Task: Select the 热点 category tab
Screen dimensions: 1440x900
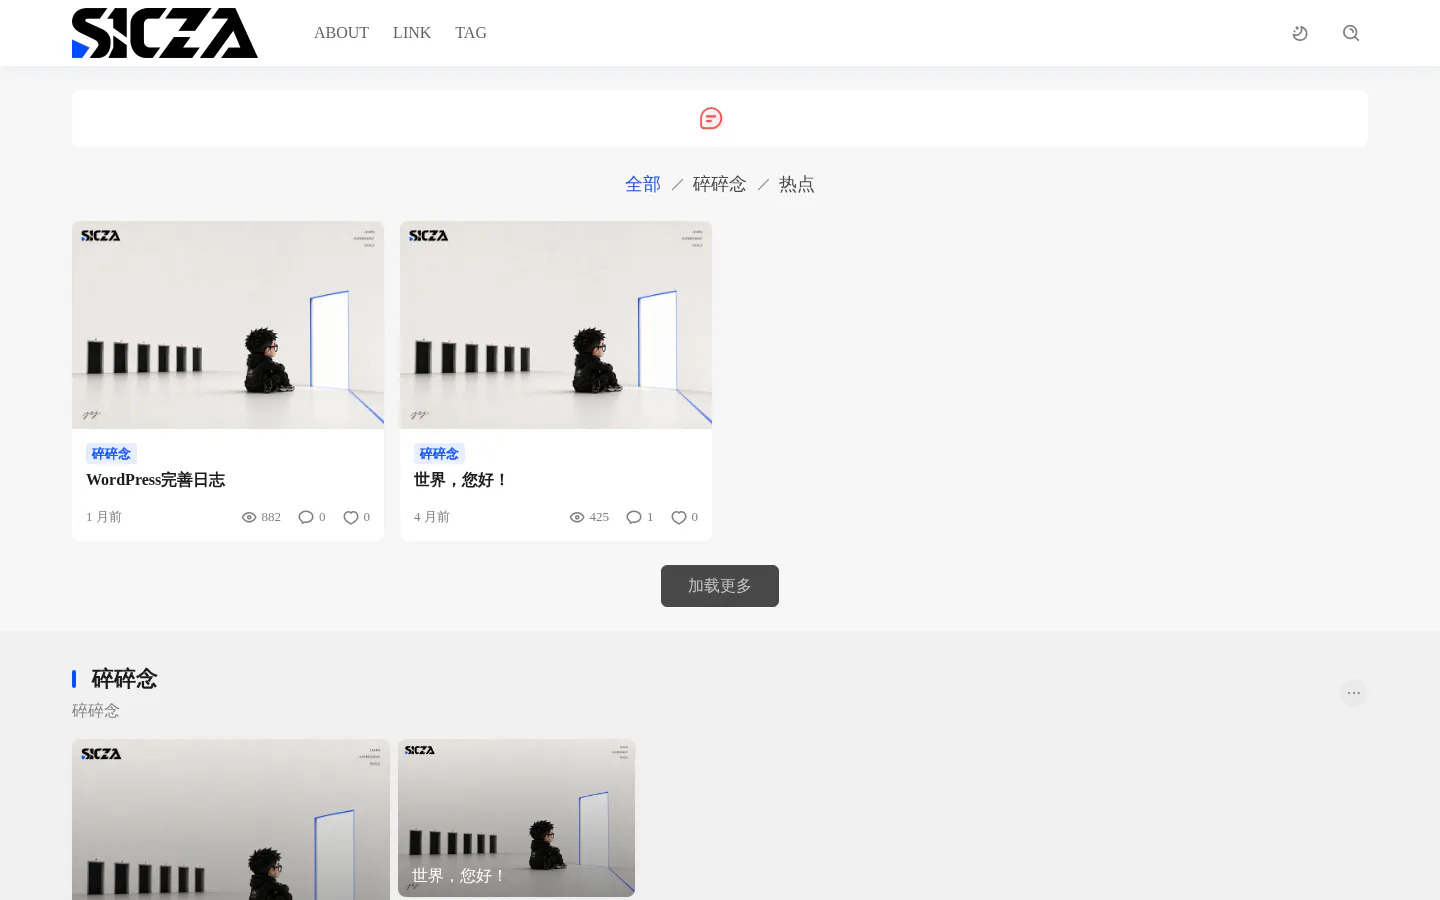Action: click(797, 184)
